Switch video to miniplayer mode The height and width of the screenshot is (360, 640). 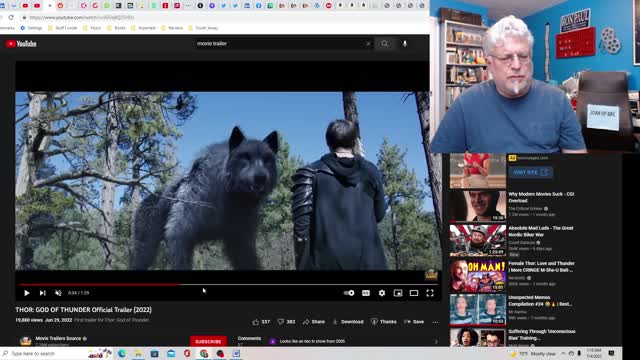pos(398,293)
